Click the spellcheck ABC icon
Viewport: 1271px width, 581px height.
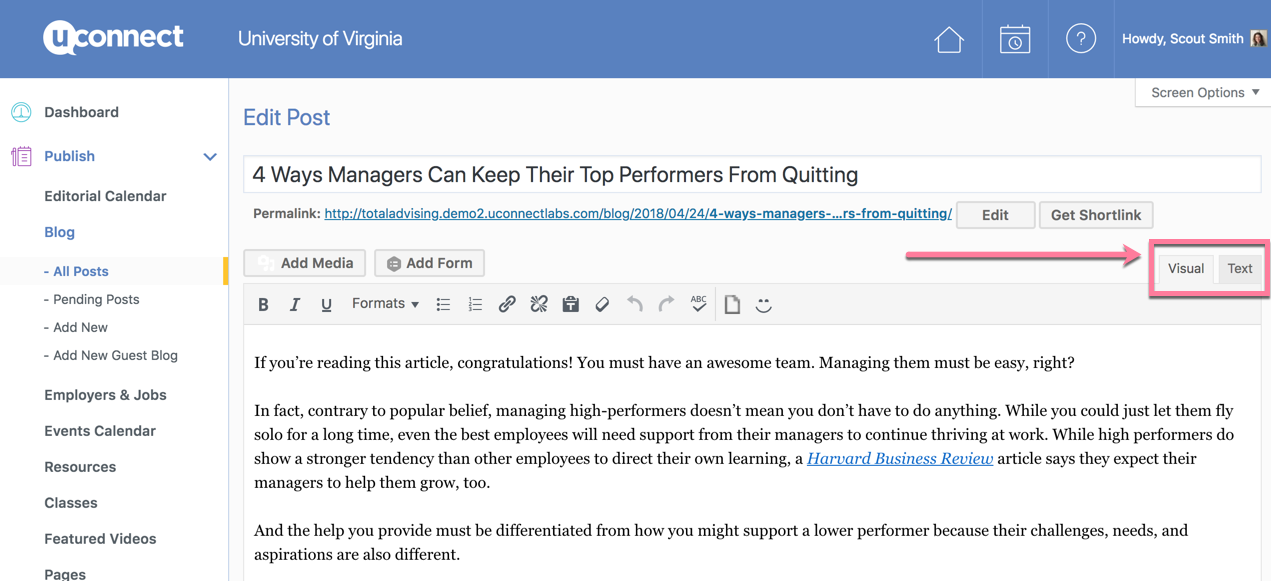tap(698, 304)
